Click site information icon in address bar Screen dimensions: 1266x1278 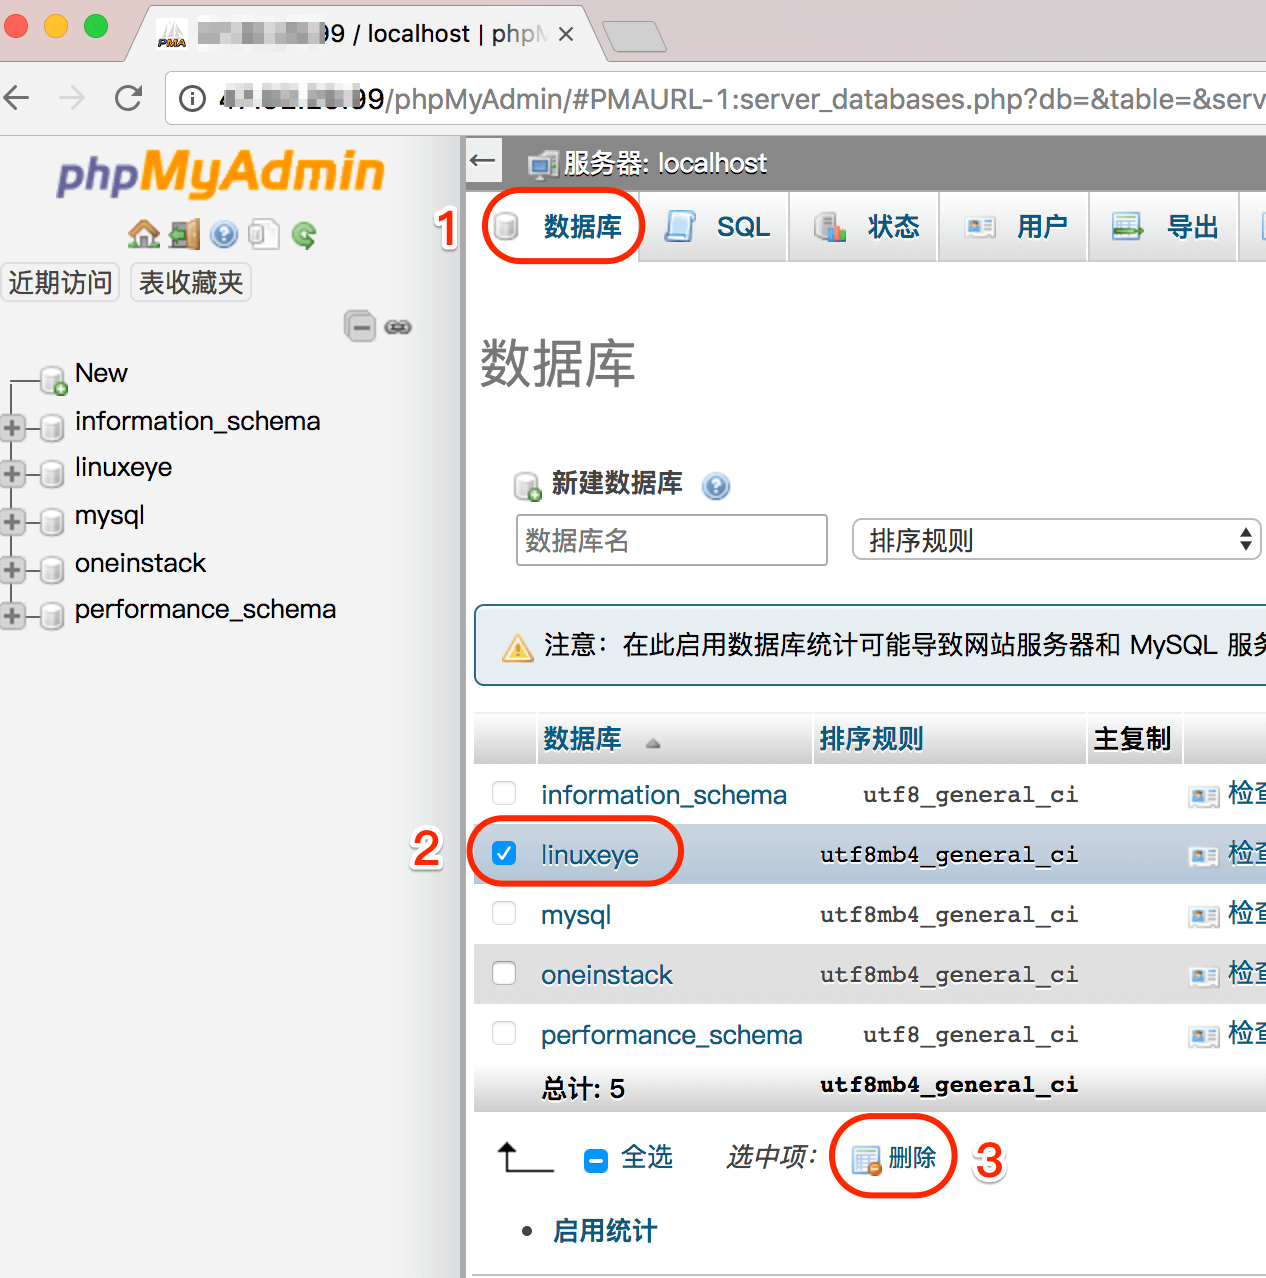pyautogui.click(x=192, y=98)
